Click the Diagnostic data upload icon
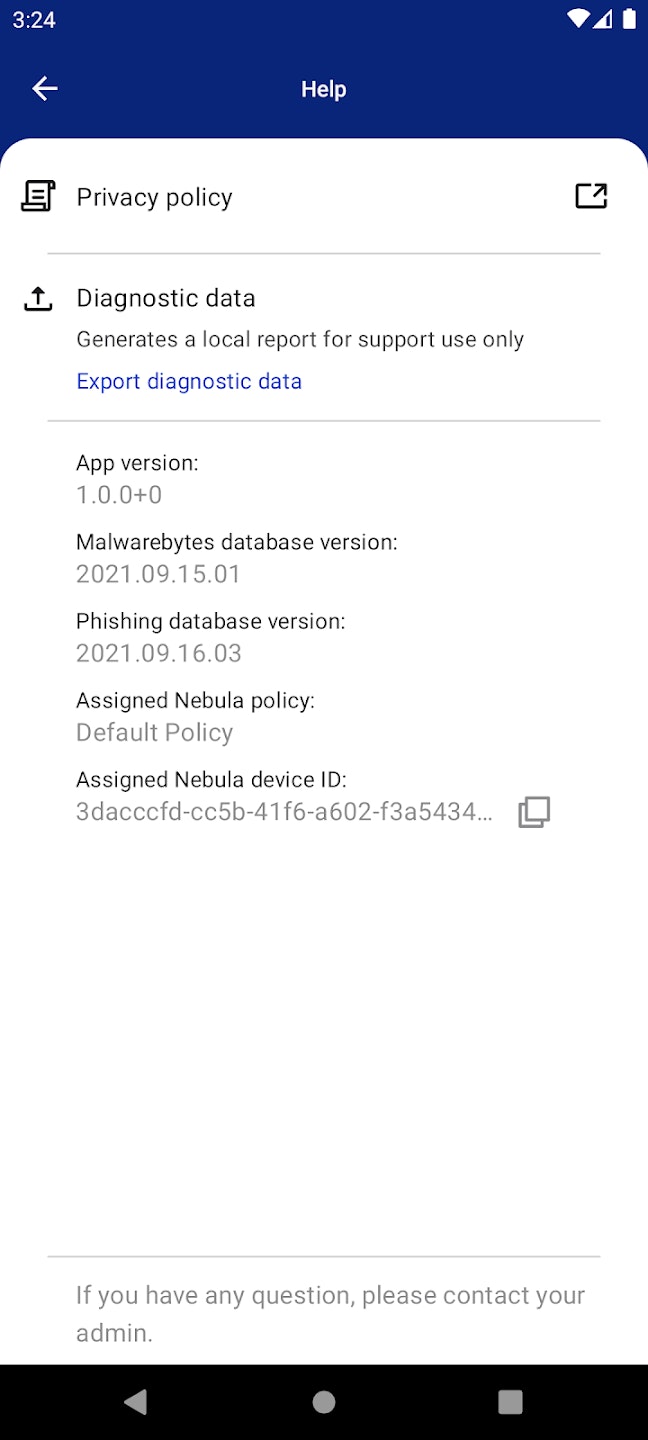The image size is (648, 1440). [x=37, y=298]
